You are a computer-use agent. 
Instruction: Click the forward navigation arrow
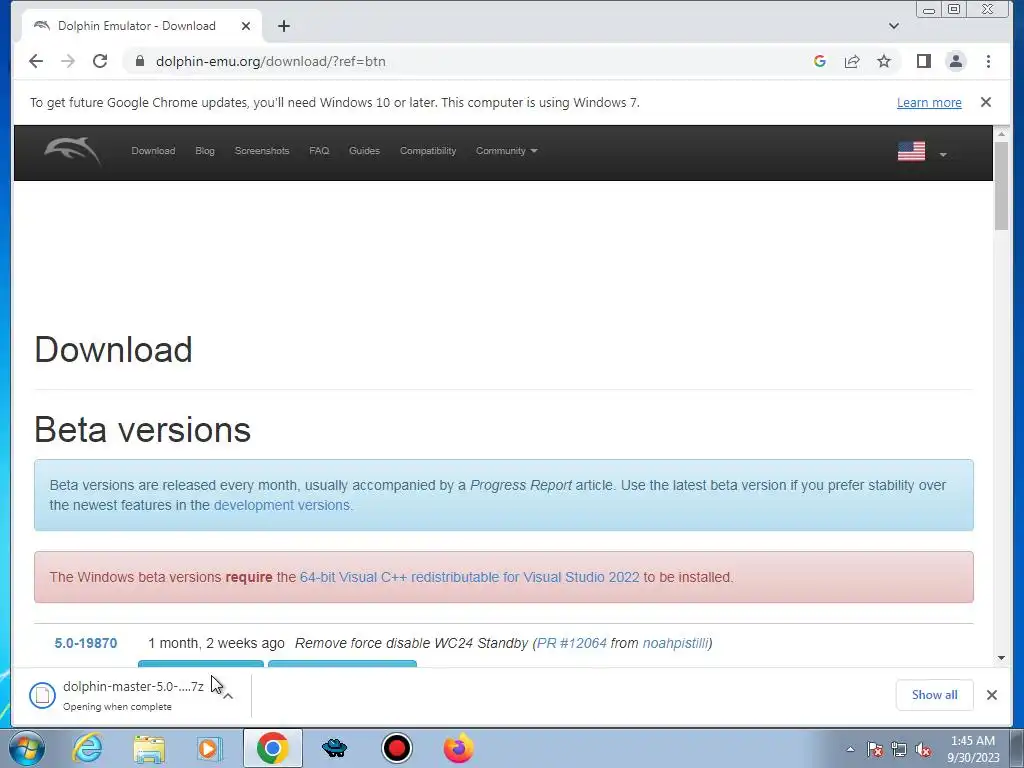[x=68, y=61]
